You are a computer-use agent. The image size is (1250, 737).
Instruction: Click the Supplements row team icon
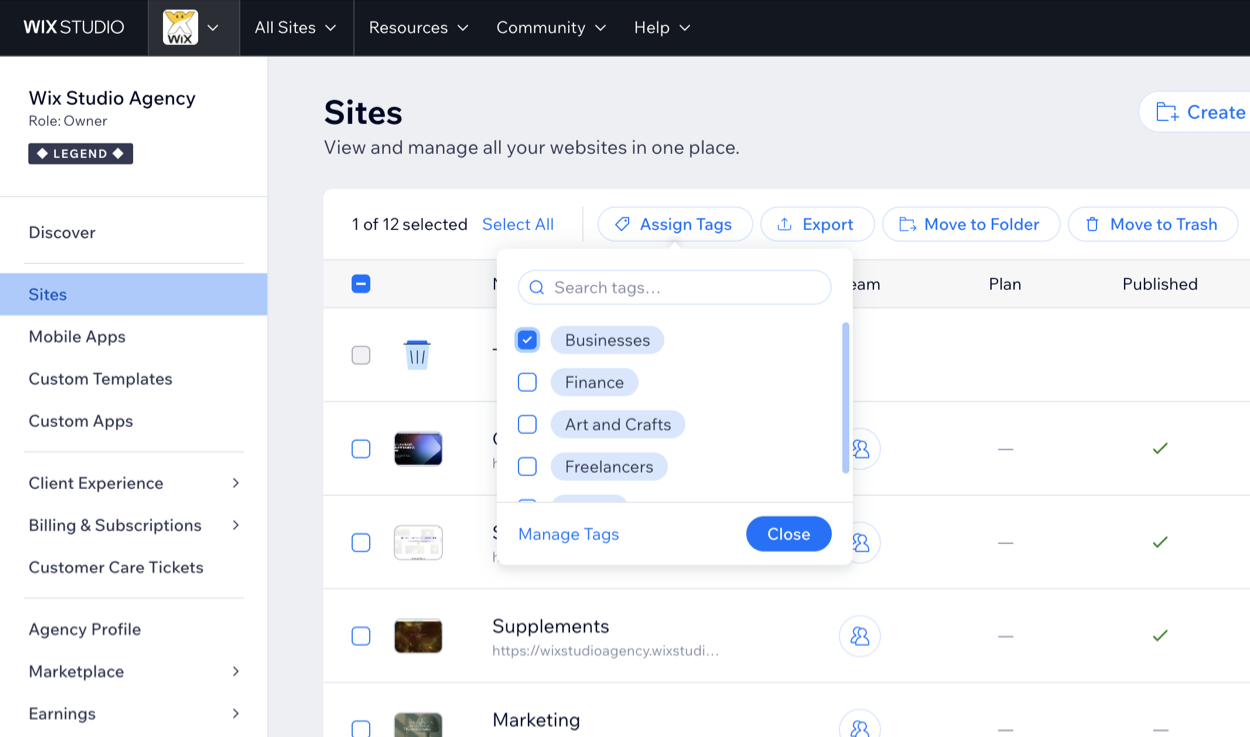pyautogui.click(x=860, y=636)
